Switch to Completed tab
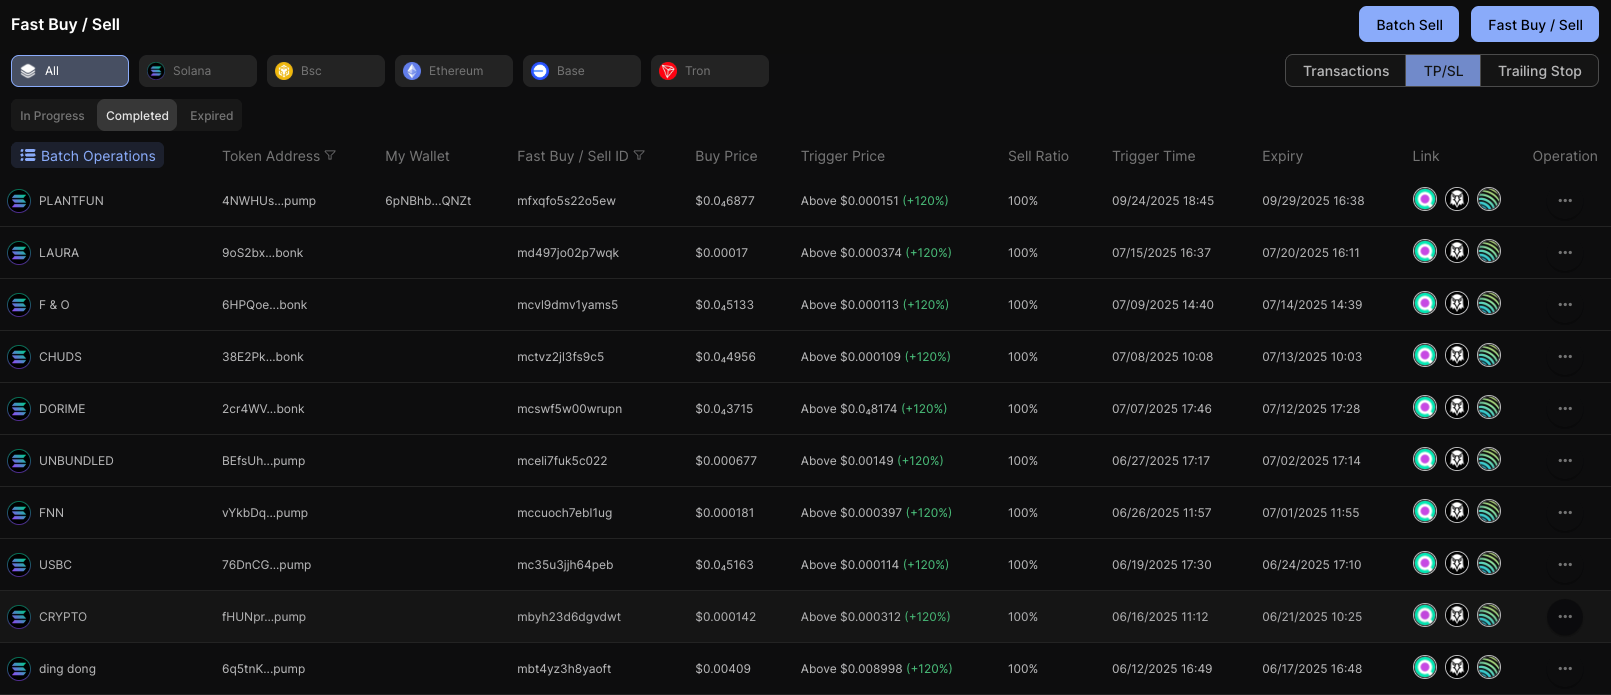Viewport: 1611px width, 695px height. tap(137, 116)
